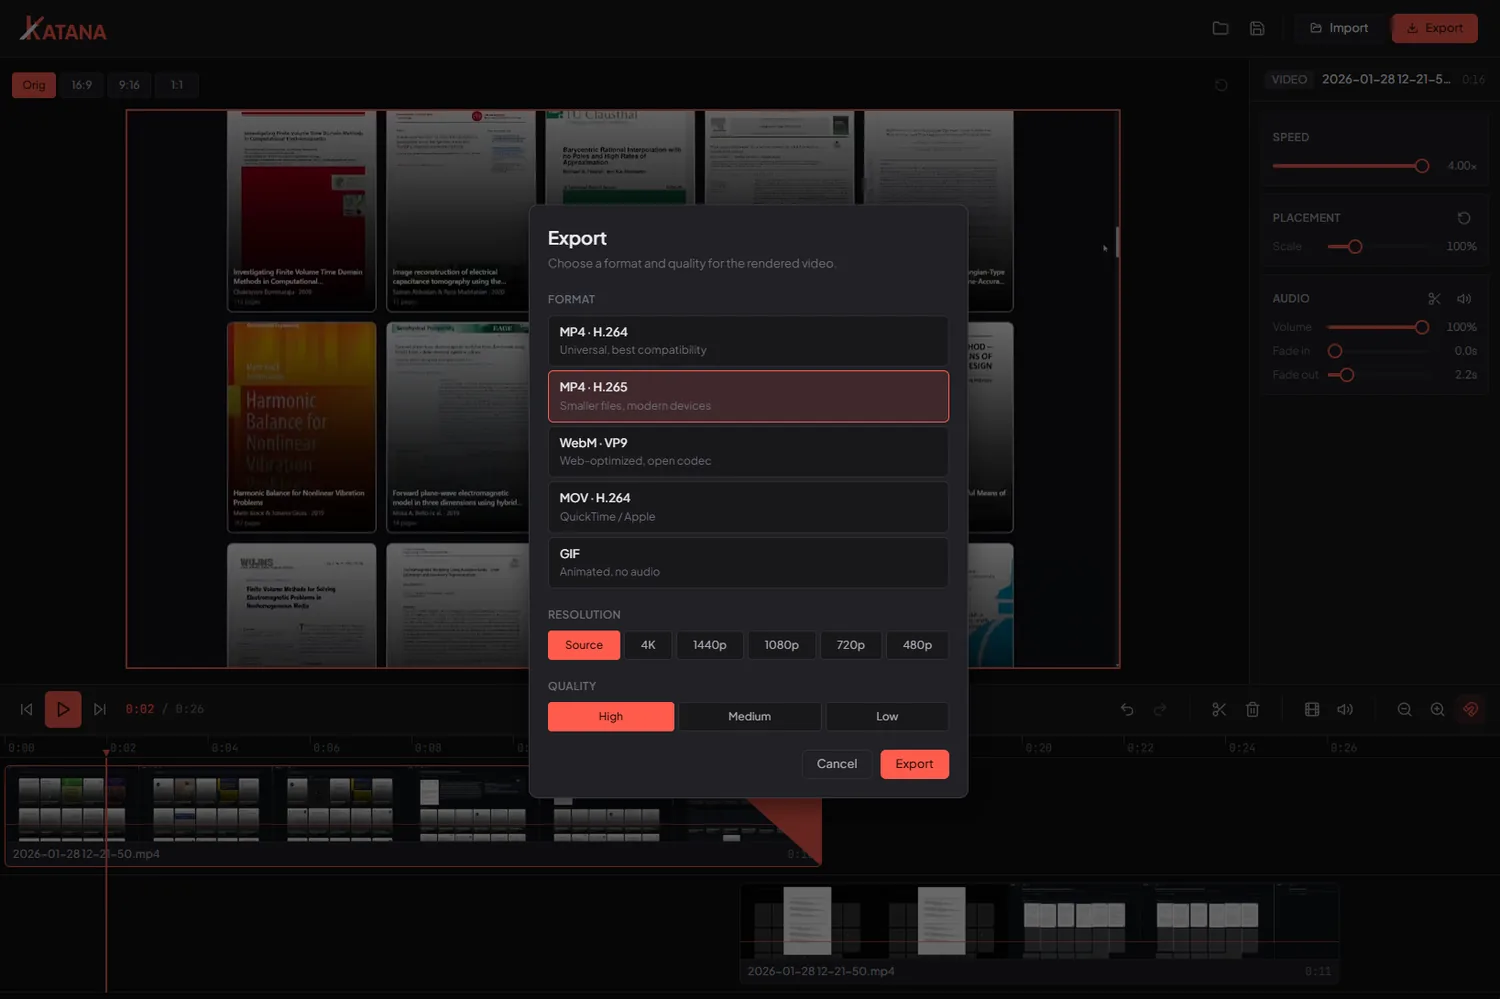Set quality to Low
This screenshot has height=999, width=1500.
point(887,717)
